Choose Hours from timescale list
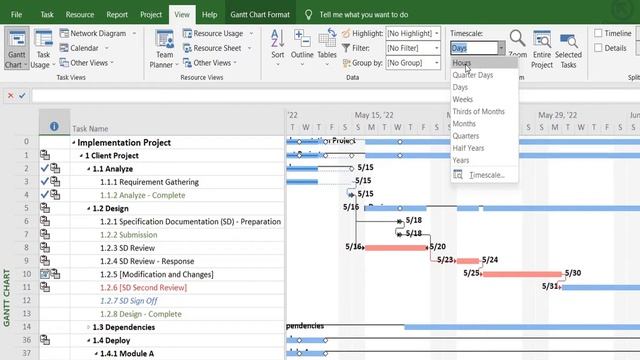 484,63
